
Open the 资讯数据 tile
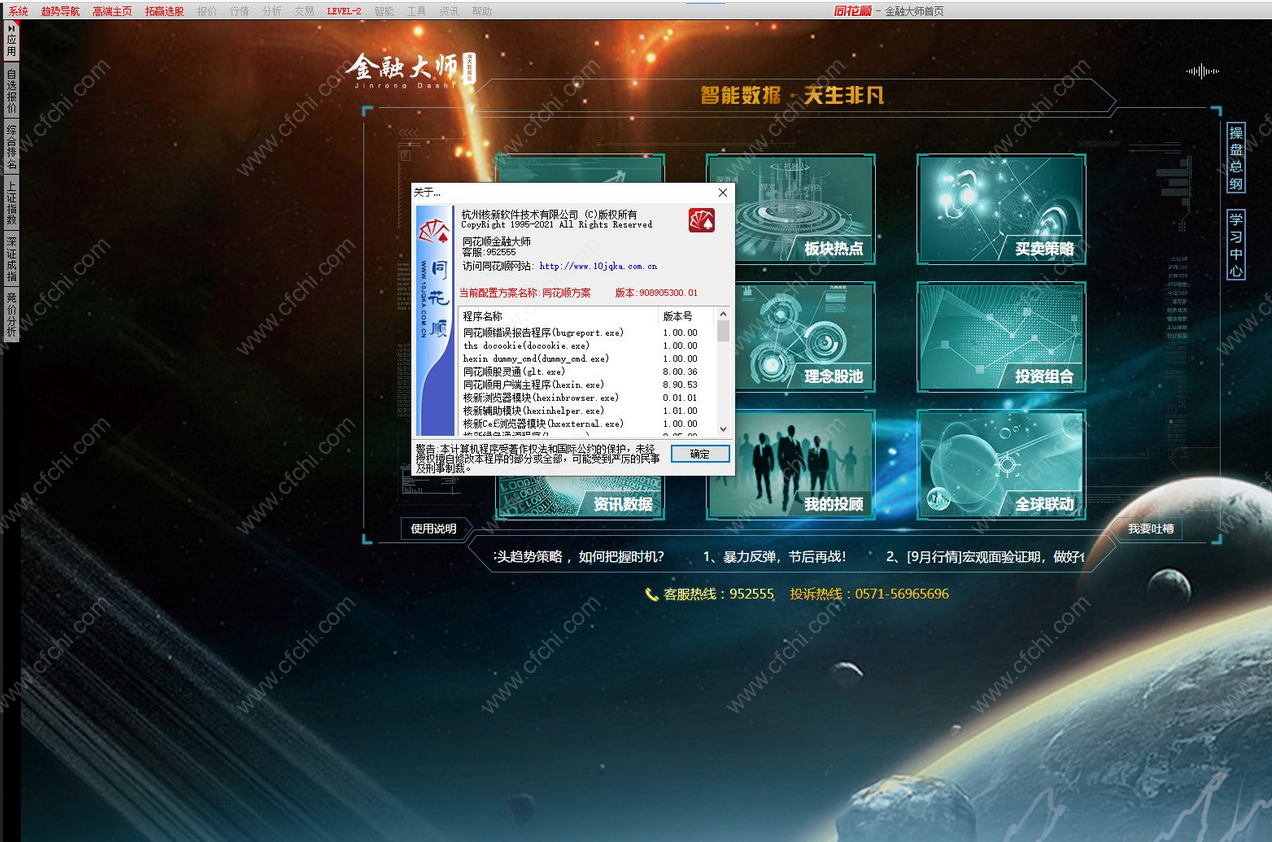pos(580,498)
